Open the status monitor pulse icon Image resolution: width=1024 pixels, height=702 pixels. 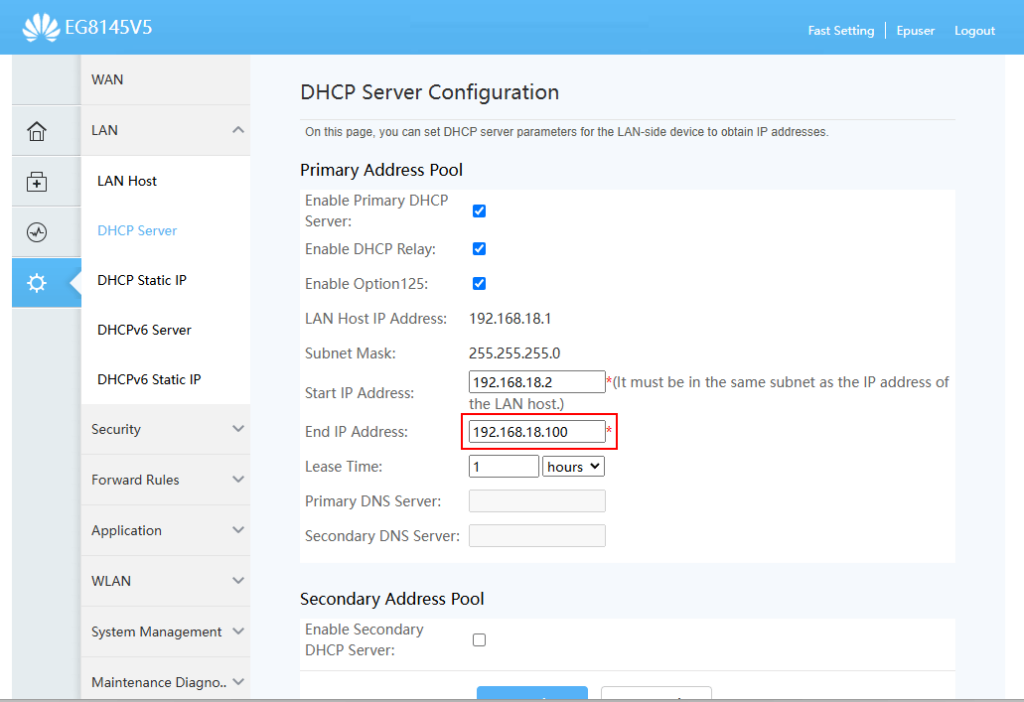(x=37, y=233)
